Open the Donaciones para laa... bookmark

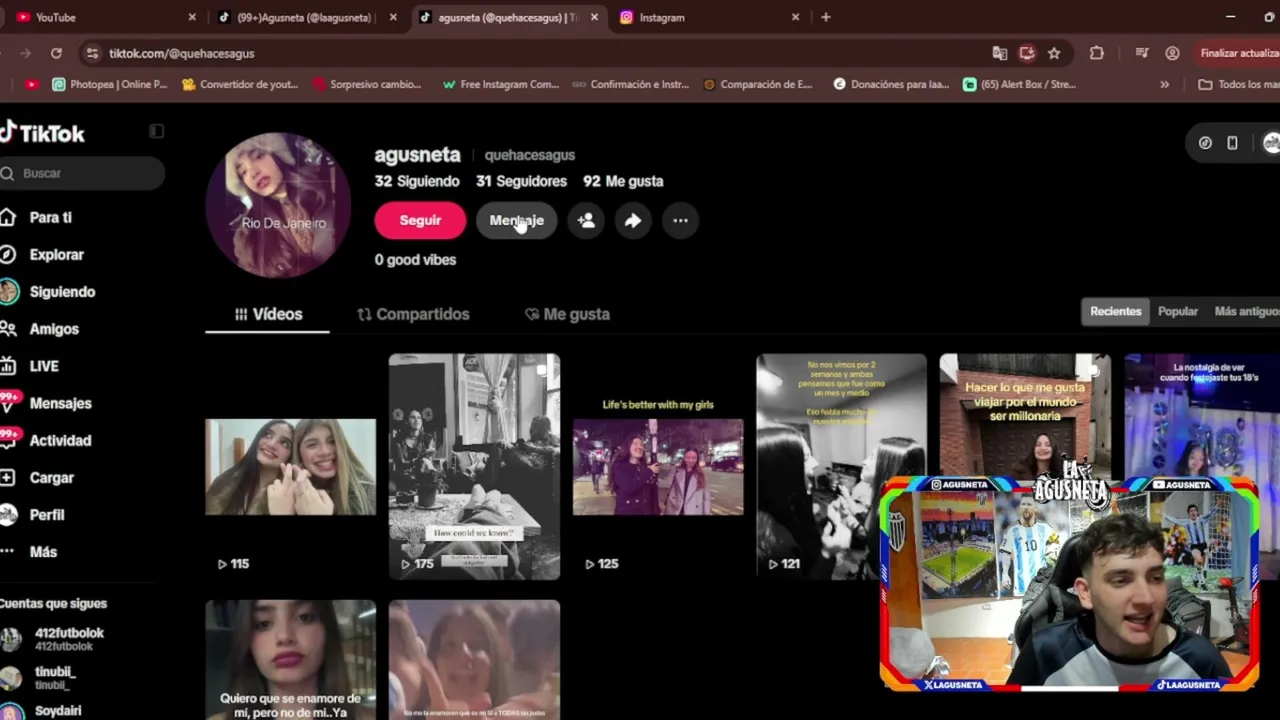click(x=891, y=85)
